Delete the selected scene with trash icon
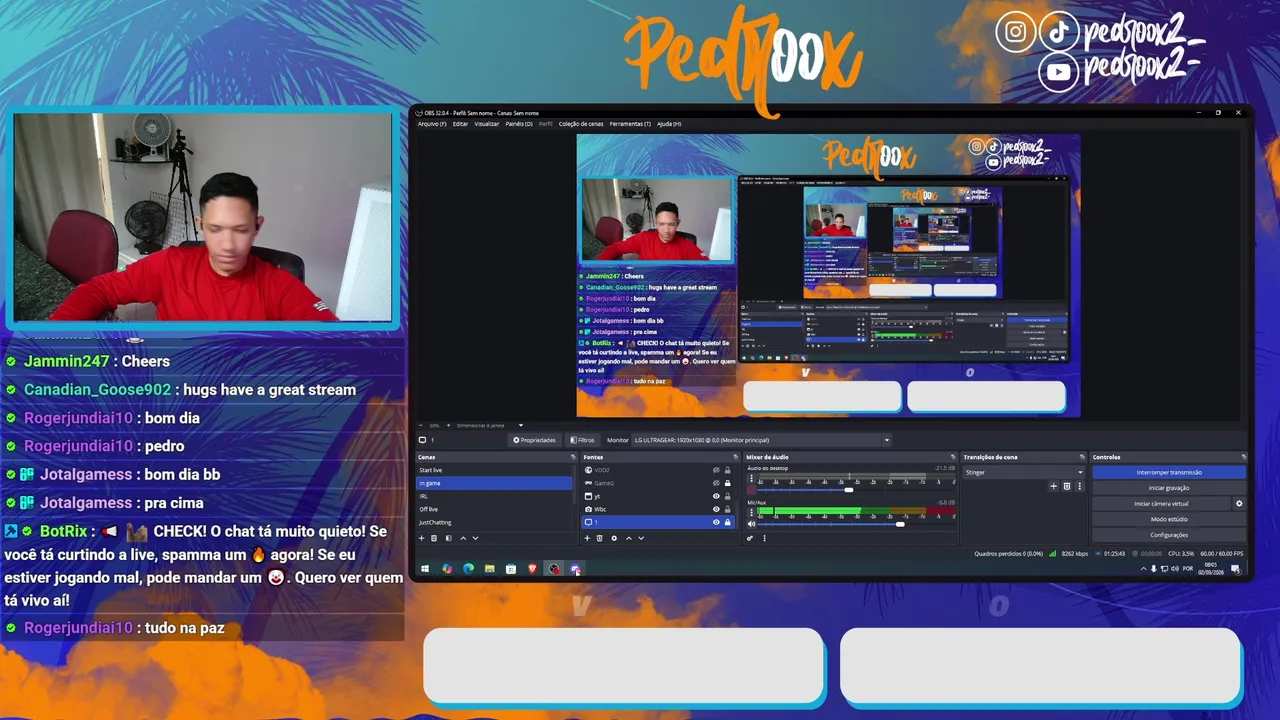 pos(434,538)
